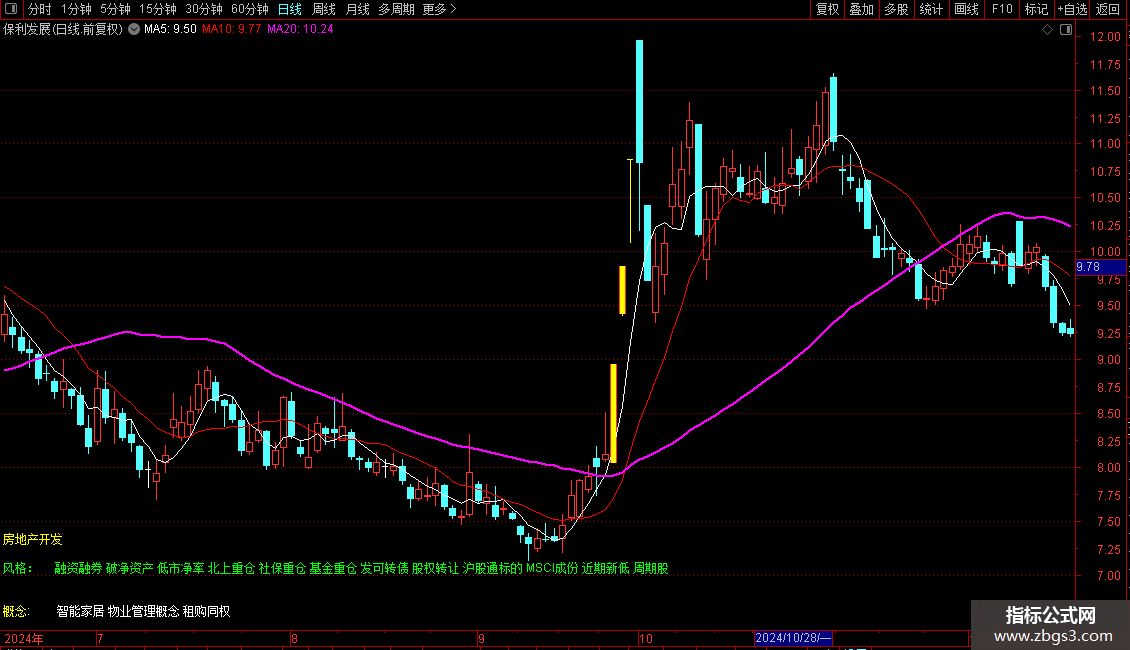
Task: Select the 15分钟 period tab
Action: pyautogui.click(x=158, y=9)
